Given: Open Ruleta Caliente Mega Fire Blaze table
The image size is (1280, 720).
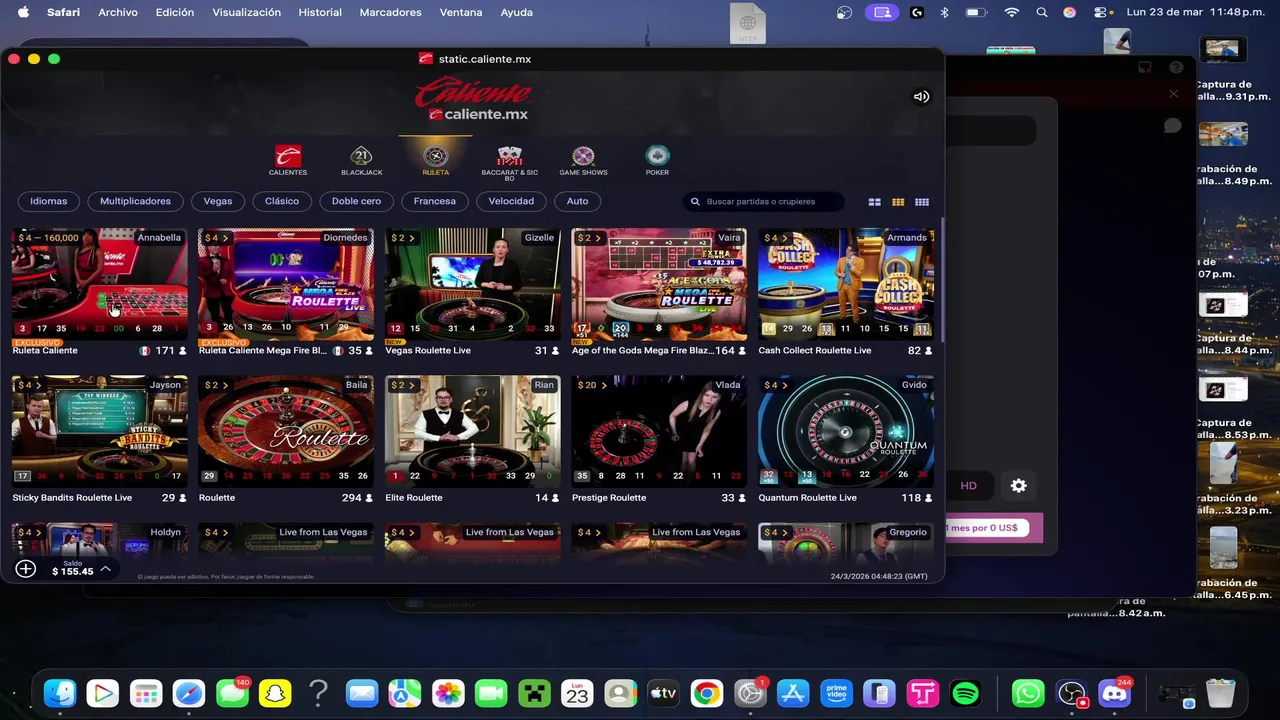Looking at the screenshot, I should pos(286,284).
